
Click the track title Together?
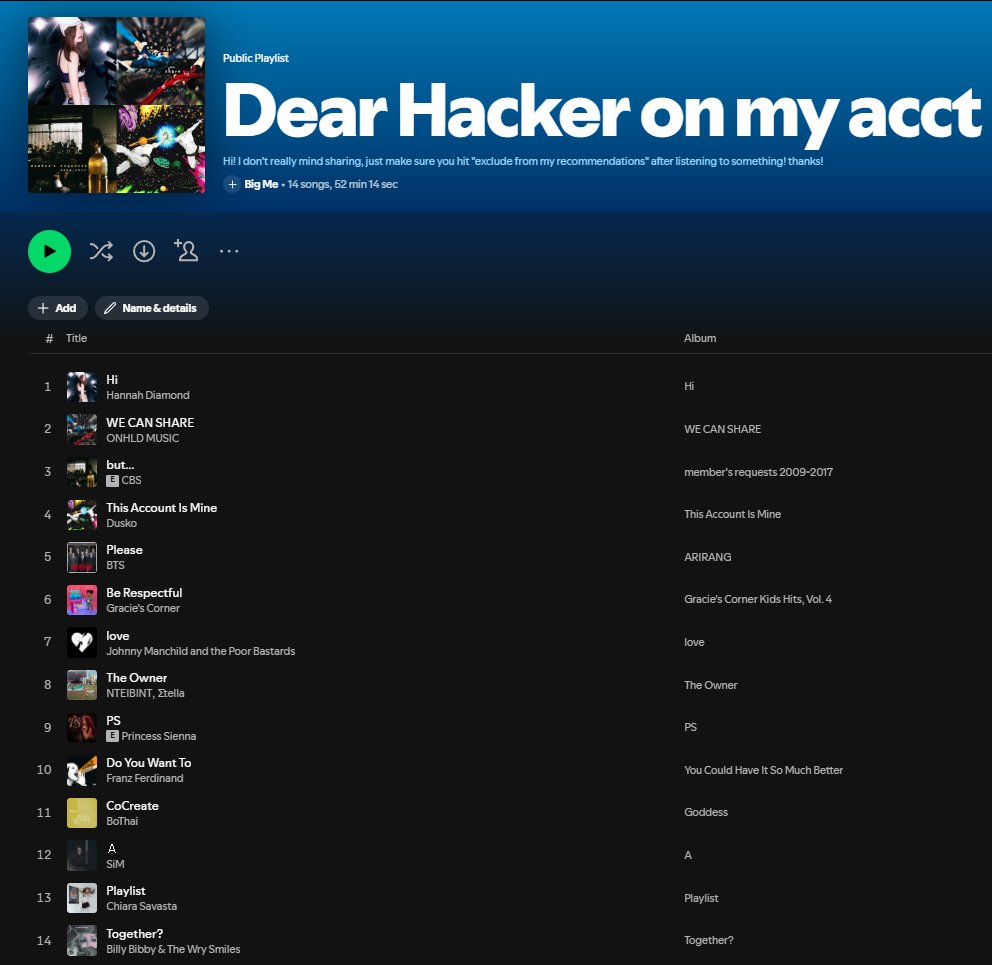(135, 933)
